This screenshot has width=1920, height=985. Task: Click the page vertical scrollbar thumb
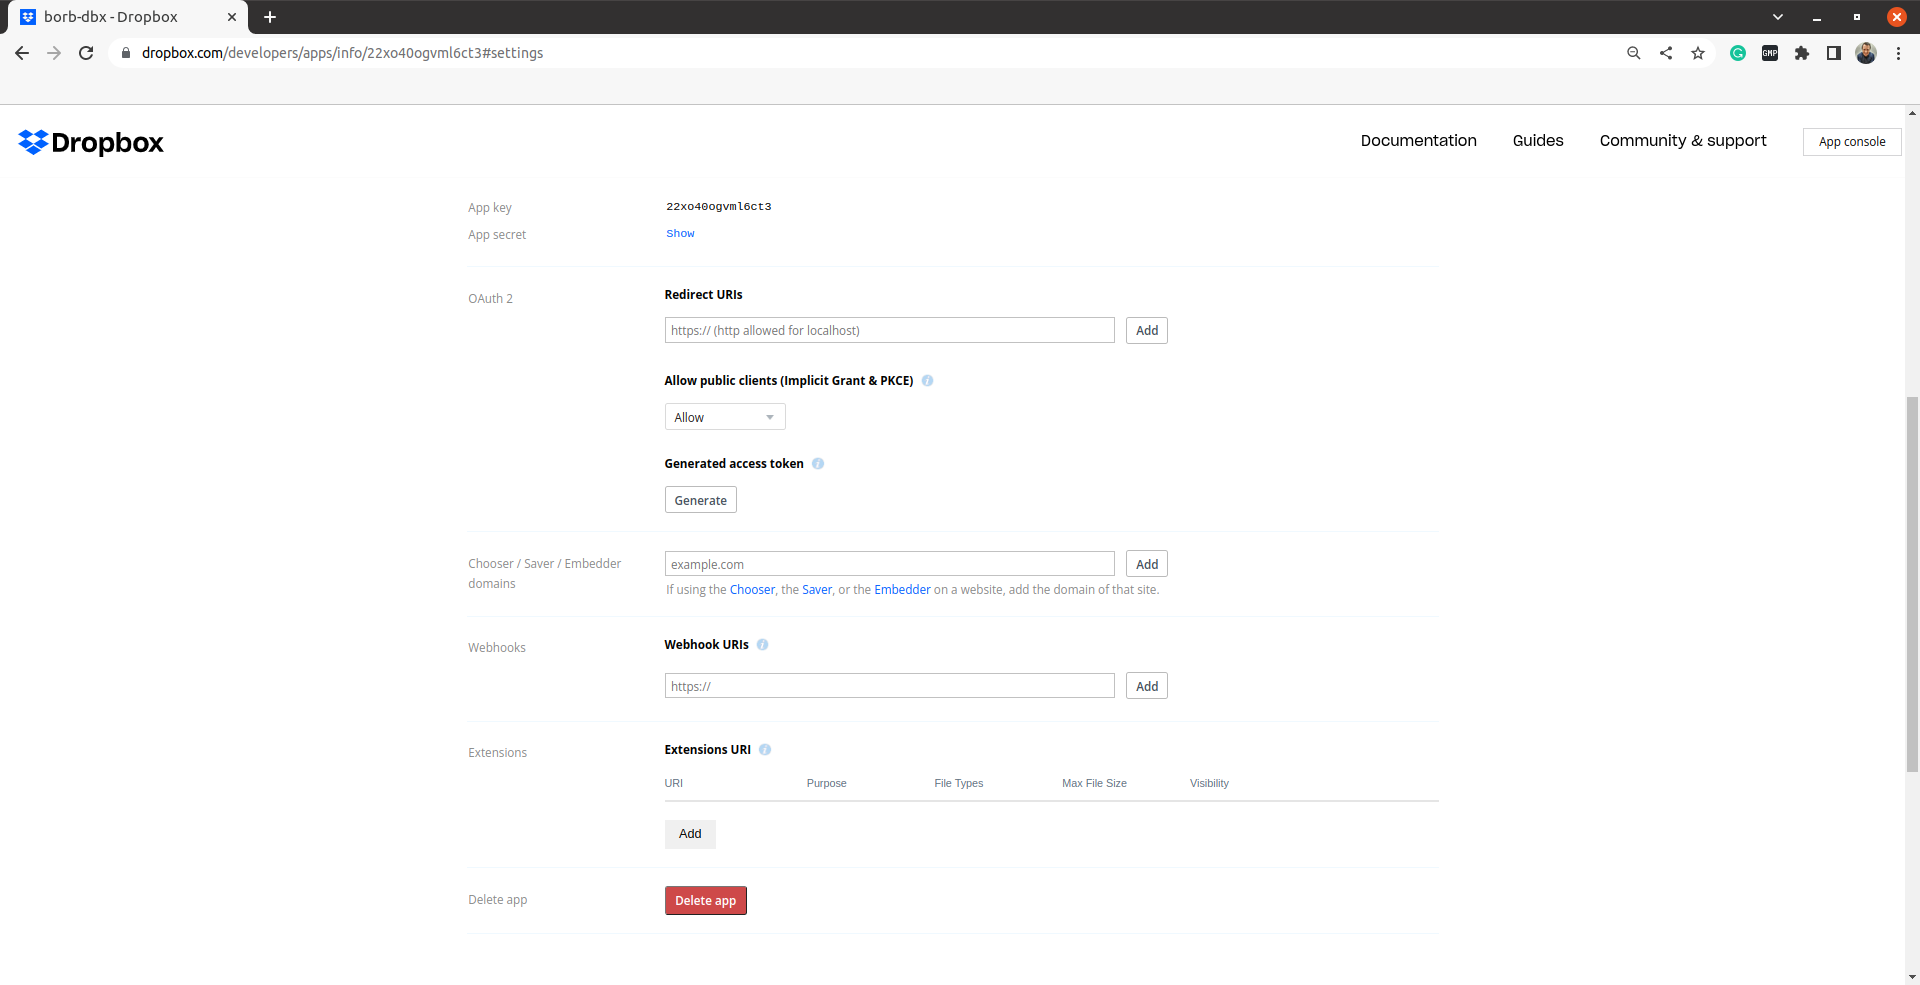(1912, 583)
